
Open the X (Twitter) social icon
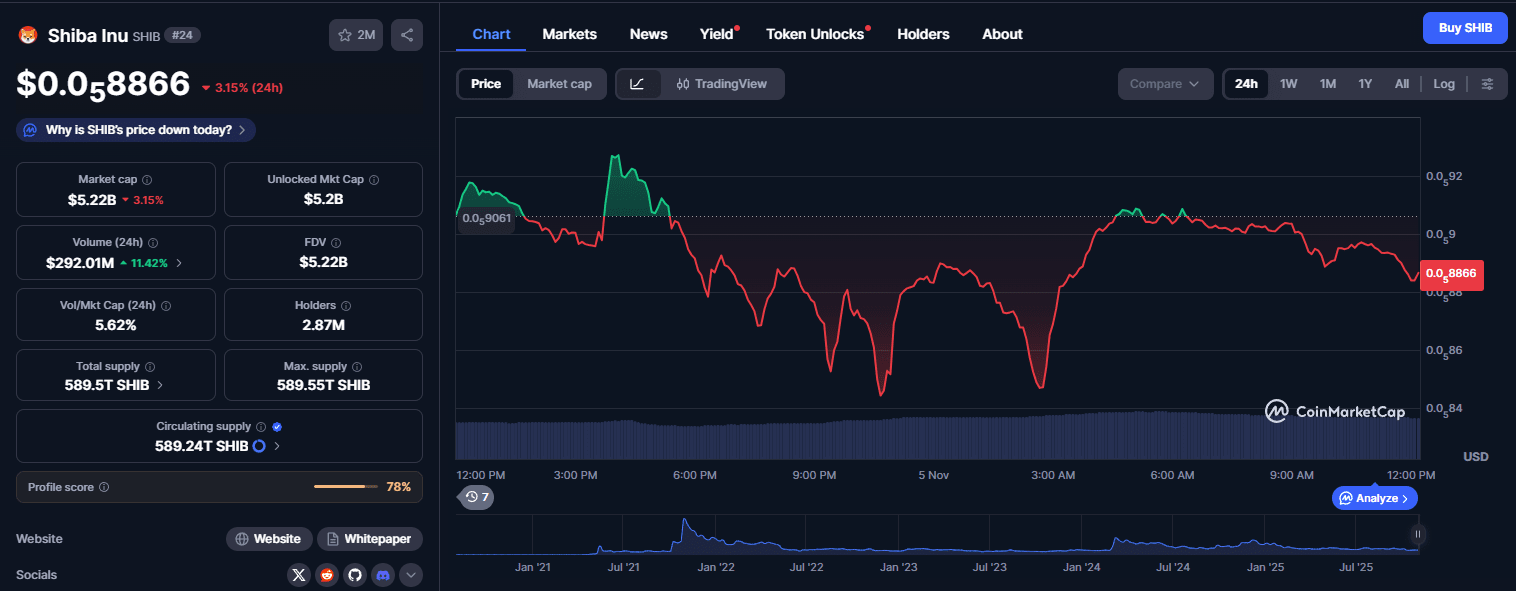299,575
